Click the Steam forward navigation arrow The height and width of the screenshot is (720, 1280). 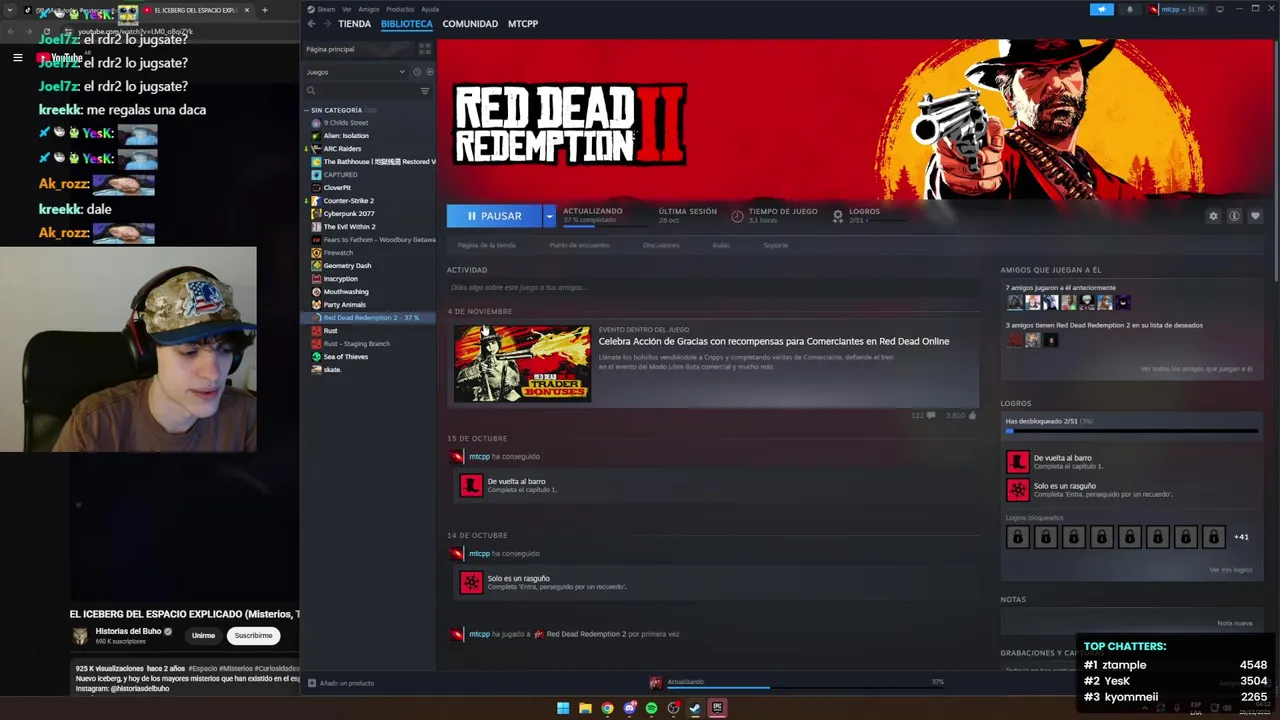point(326,24)
